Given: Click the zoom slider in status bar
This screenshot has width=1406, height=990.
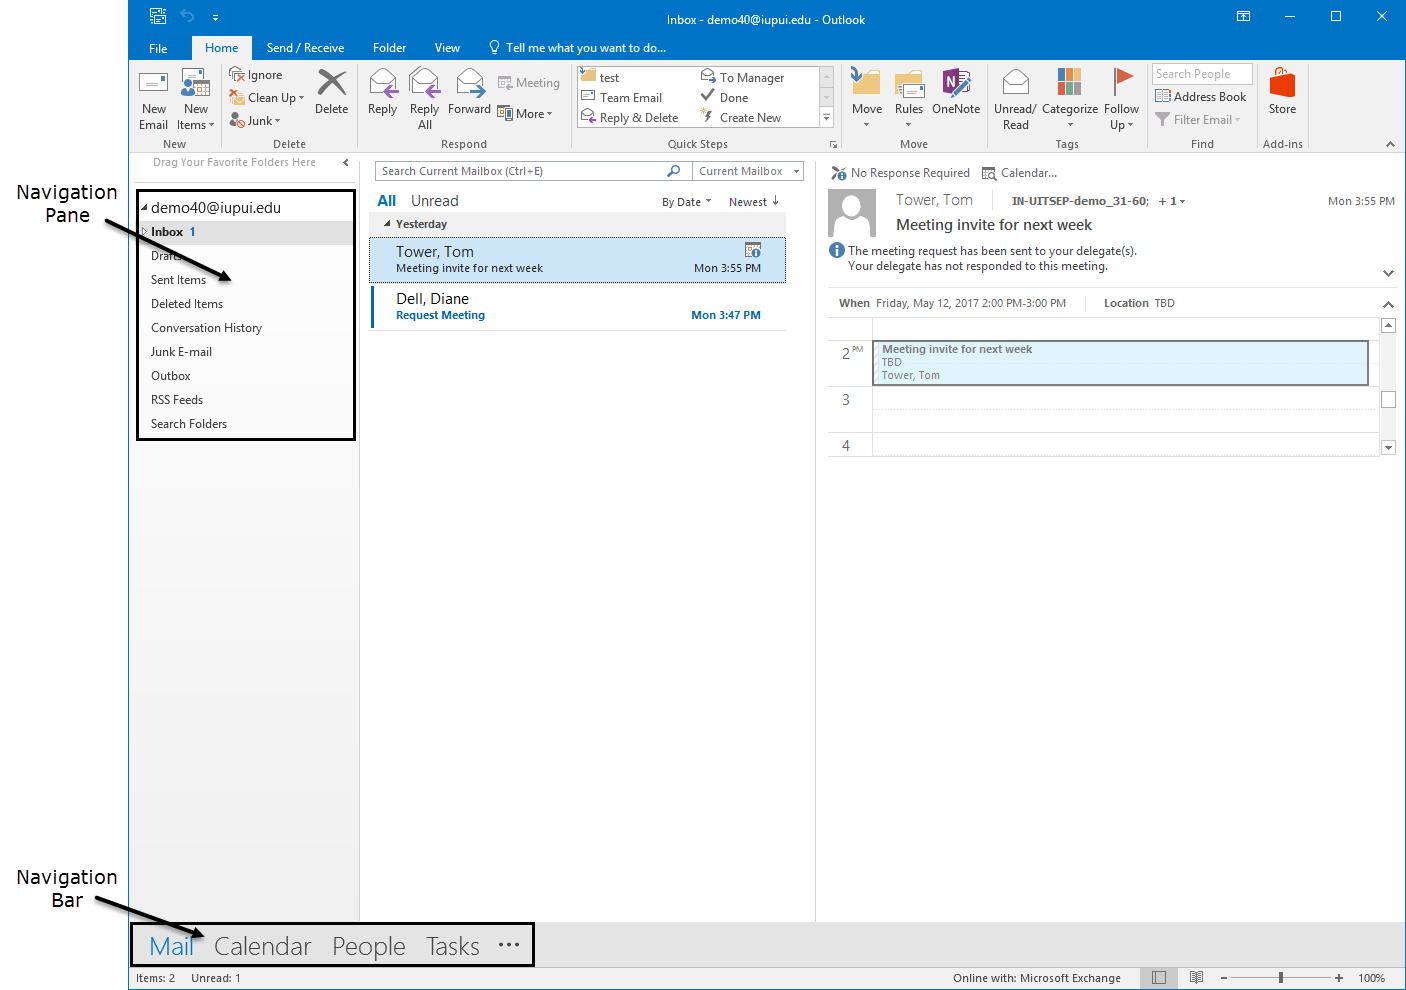Looking at the screenshot, I should tap(1281, 978).
